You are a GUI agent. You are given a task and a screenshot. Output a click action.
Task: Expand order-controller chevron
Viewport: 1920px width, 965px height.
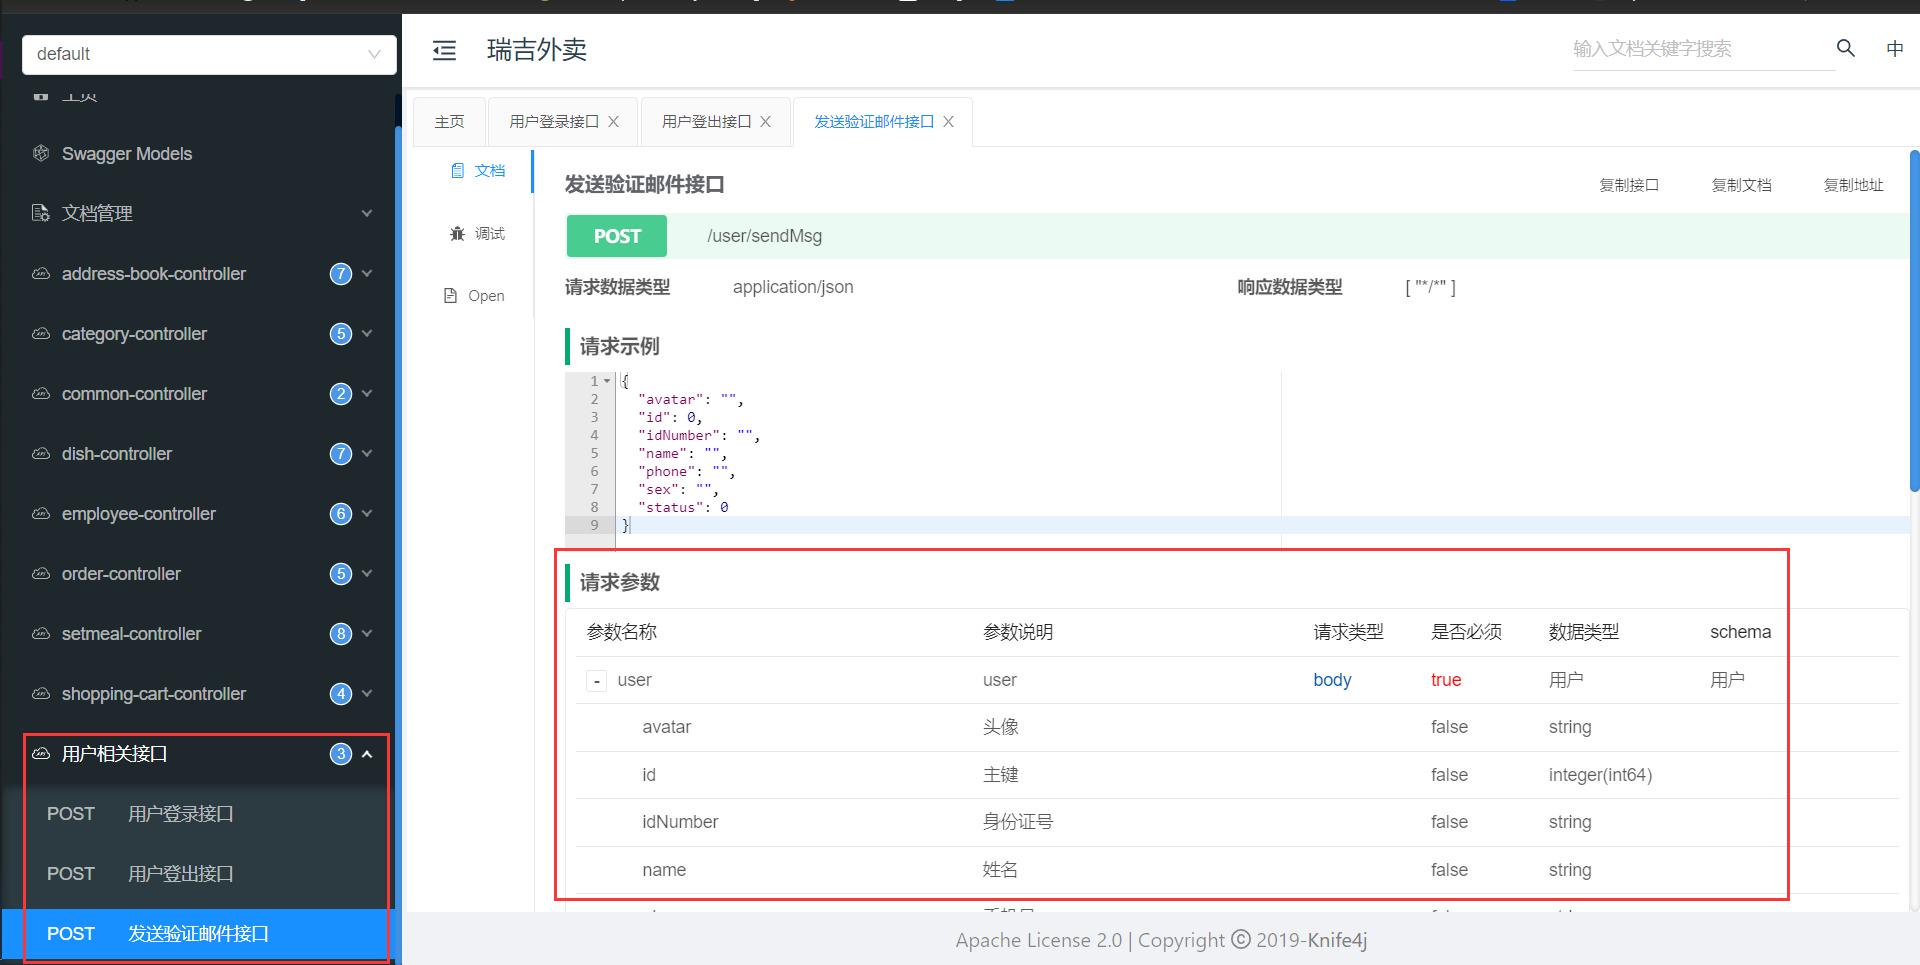[x=367, y=573]
